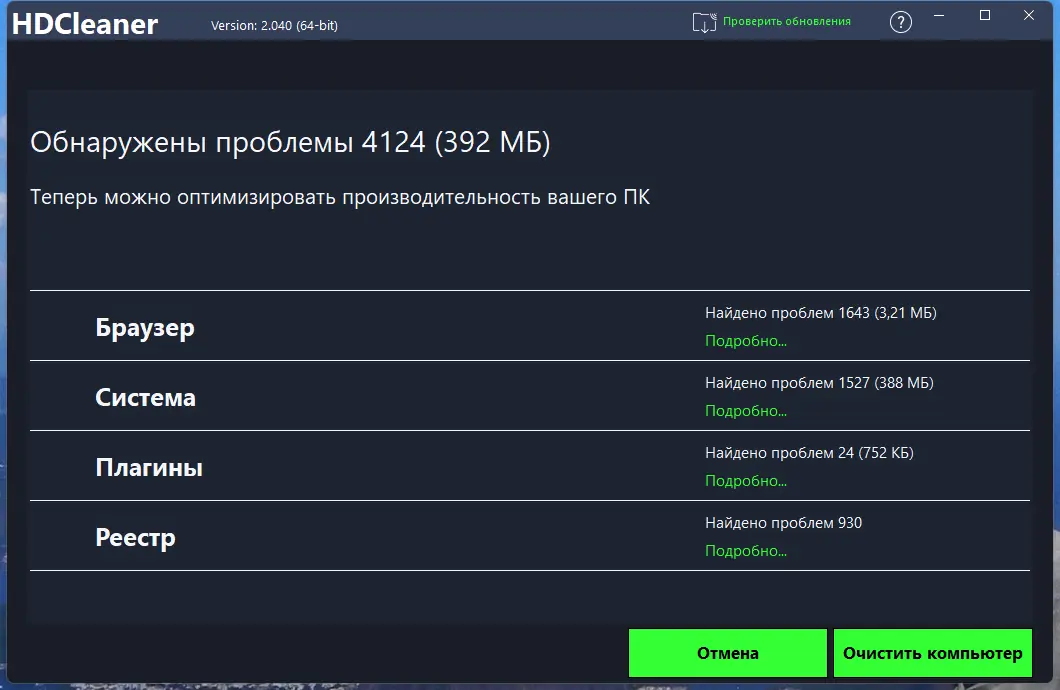Click the HDCleaner logo text

[85, 23]
